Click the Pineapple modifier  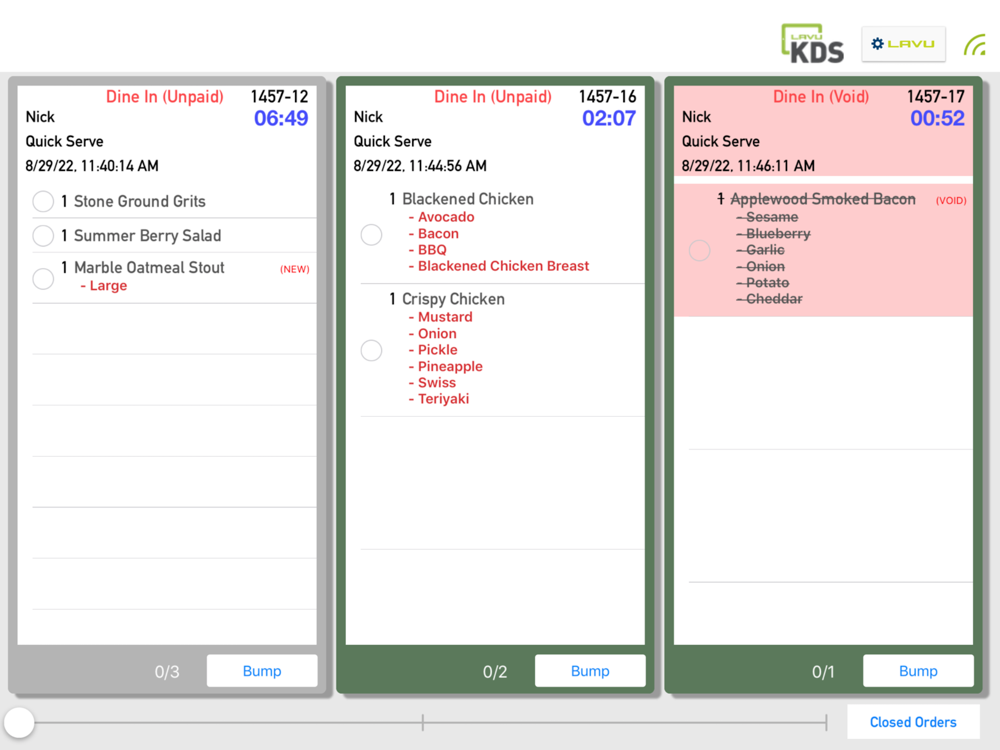(x=446, y=367)
